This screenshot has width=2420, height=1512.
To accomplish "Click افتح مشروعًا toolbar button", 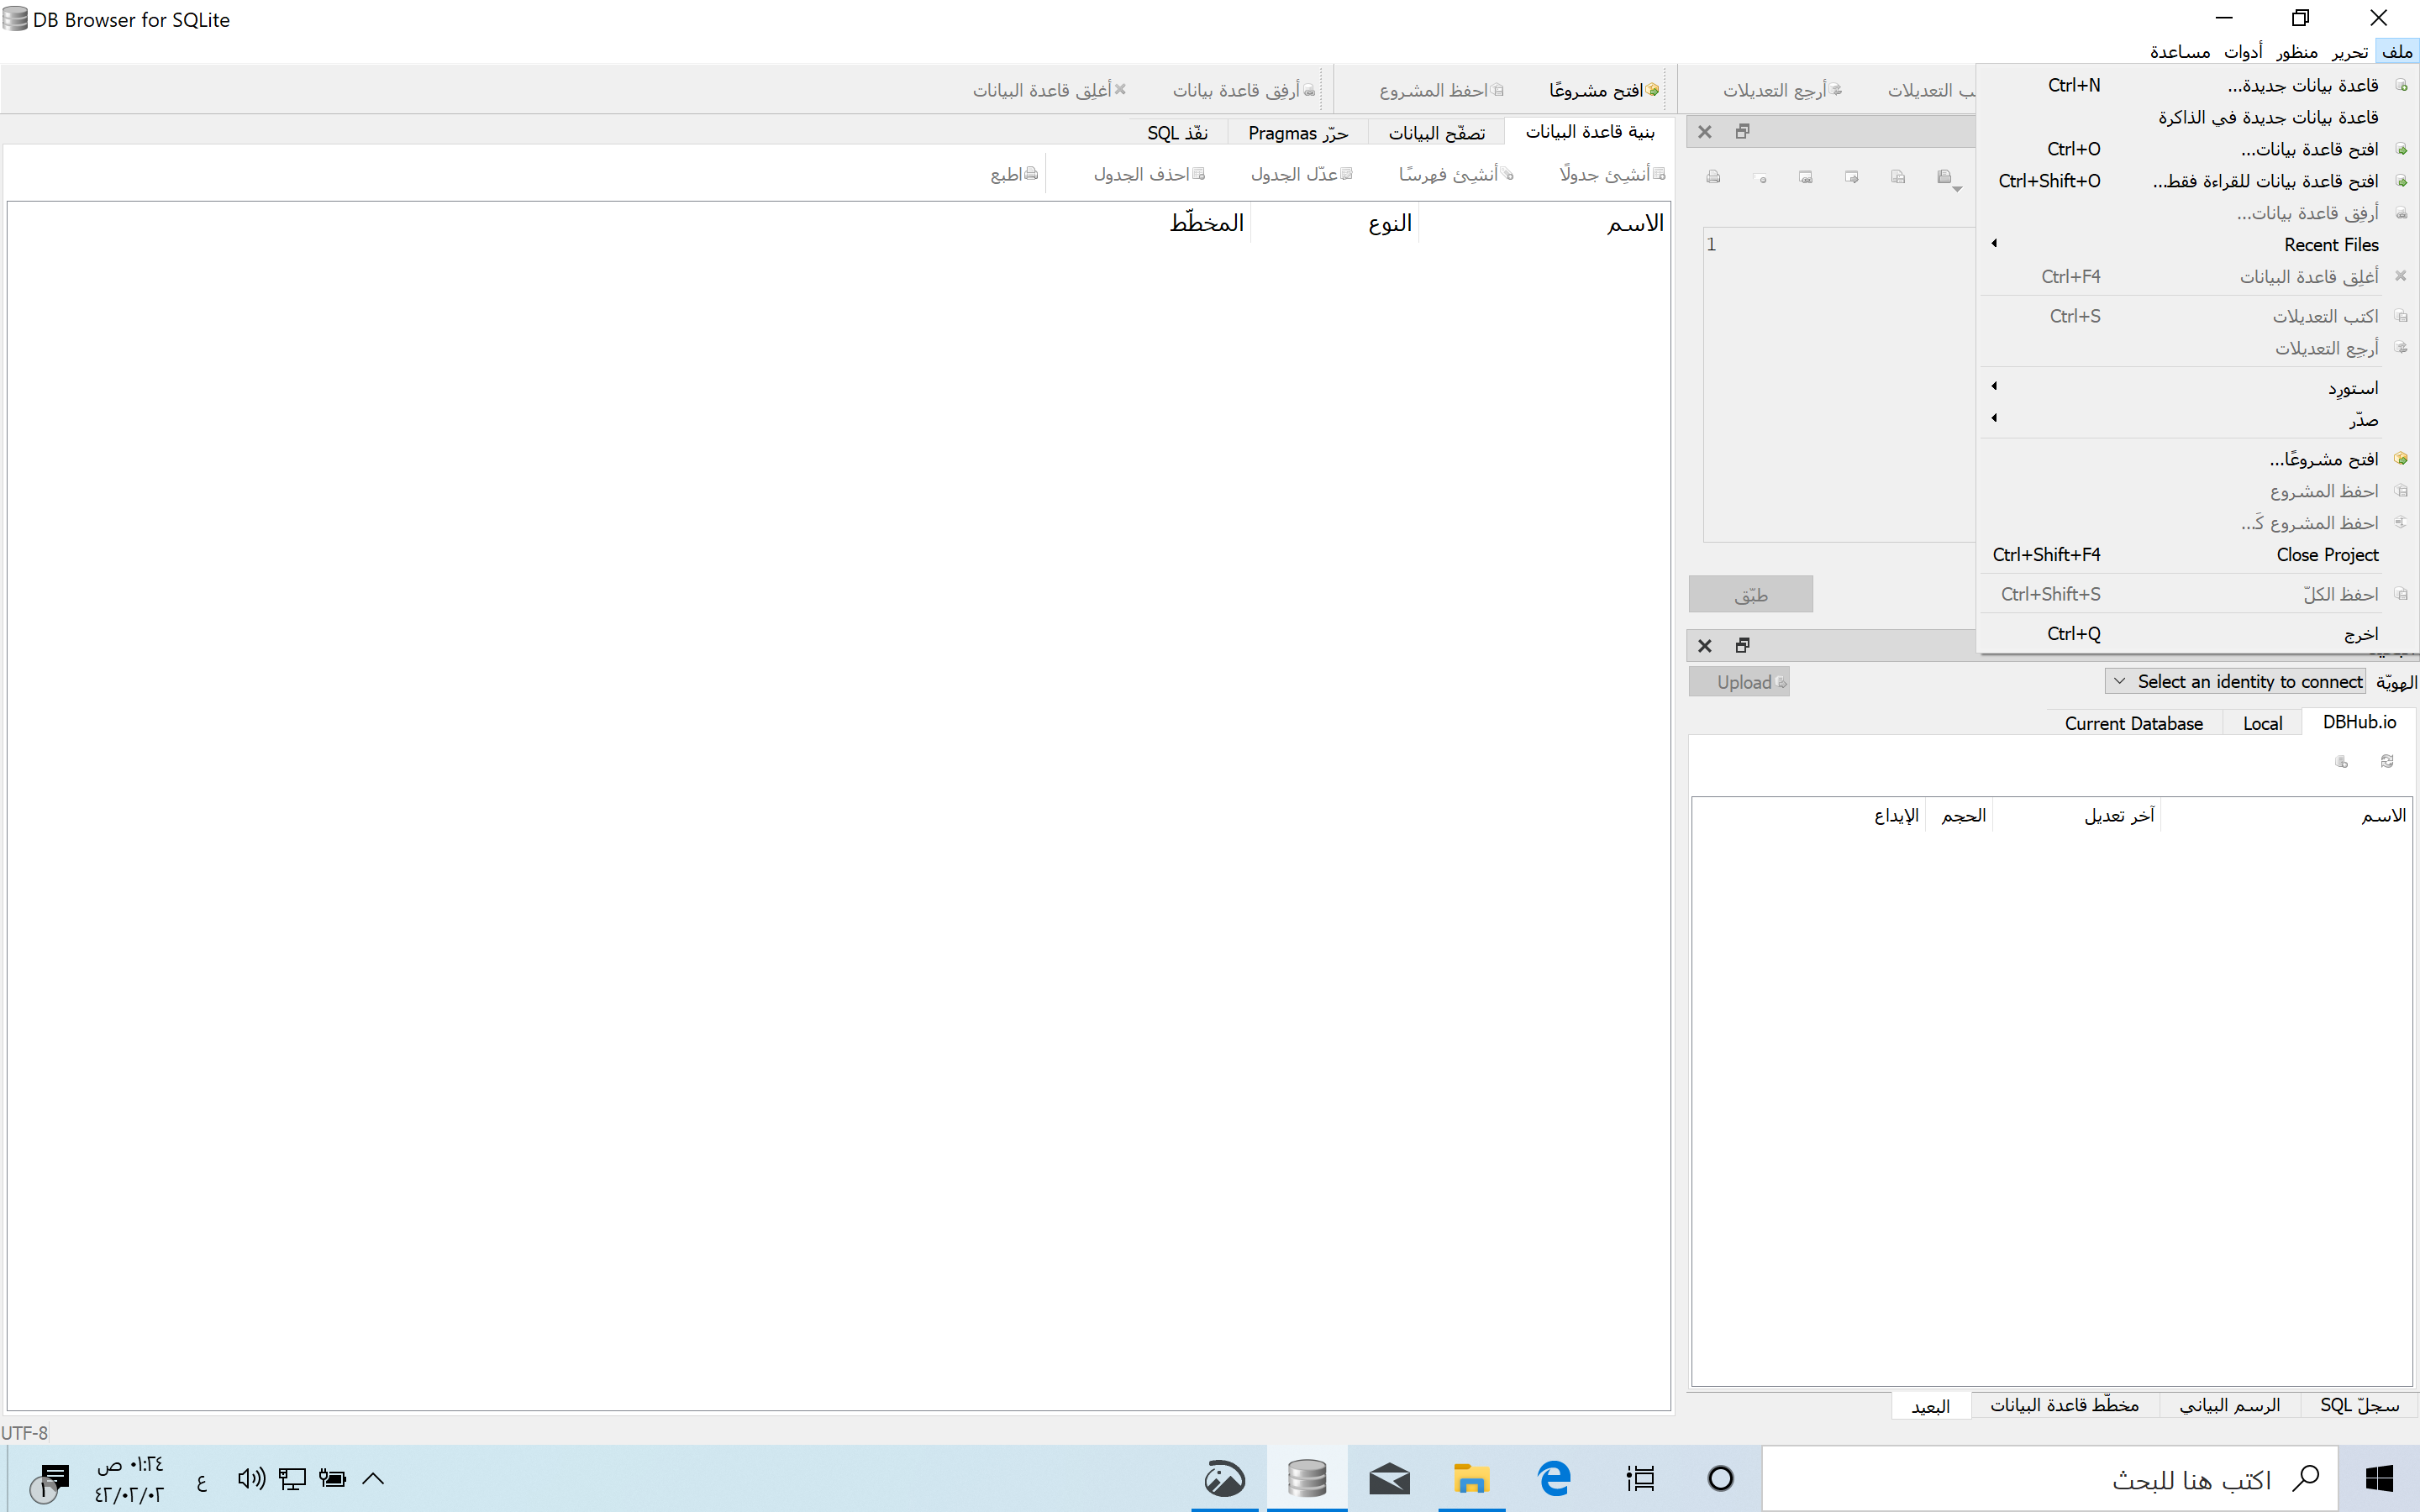I will (x=1604, y=90).
